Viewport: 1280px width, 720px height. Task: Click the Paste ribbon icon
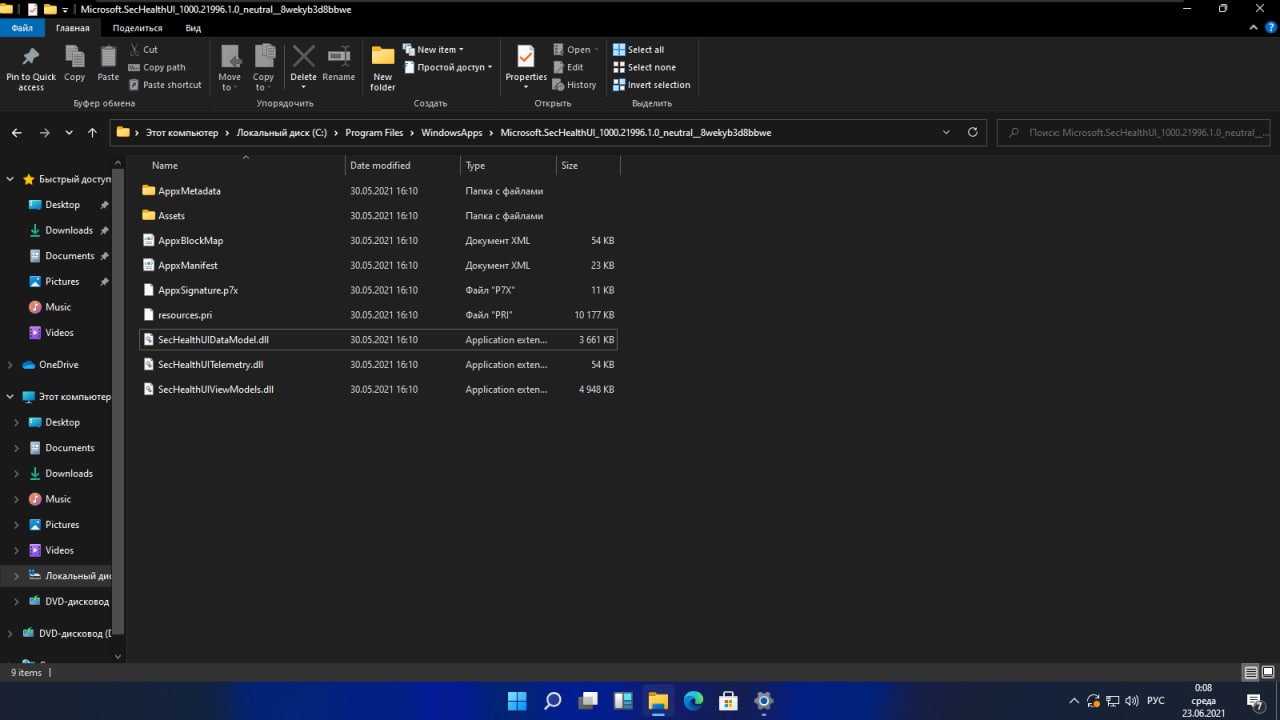click(x=108, y=63)
